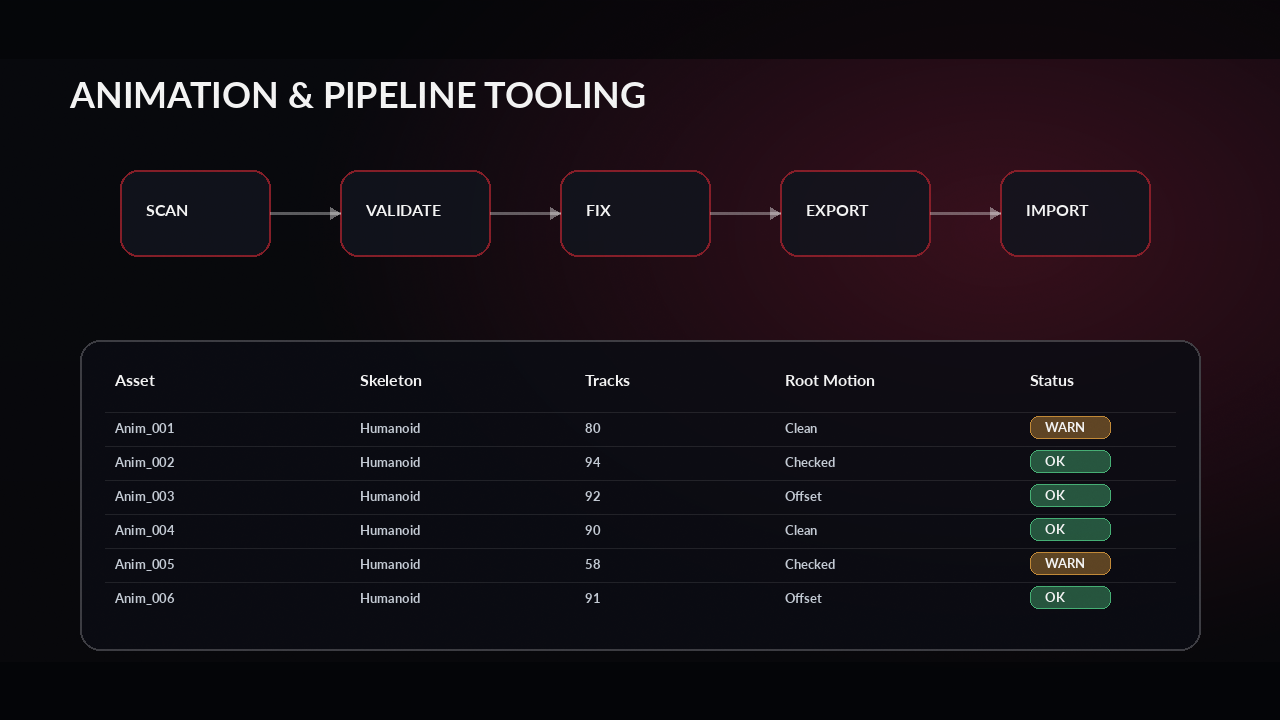Select the IMPORT pipeline step

point(1075,213)
